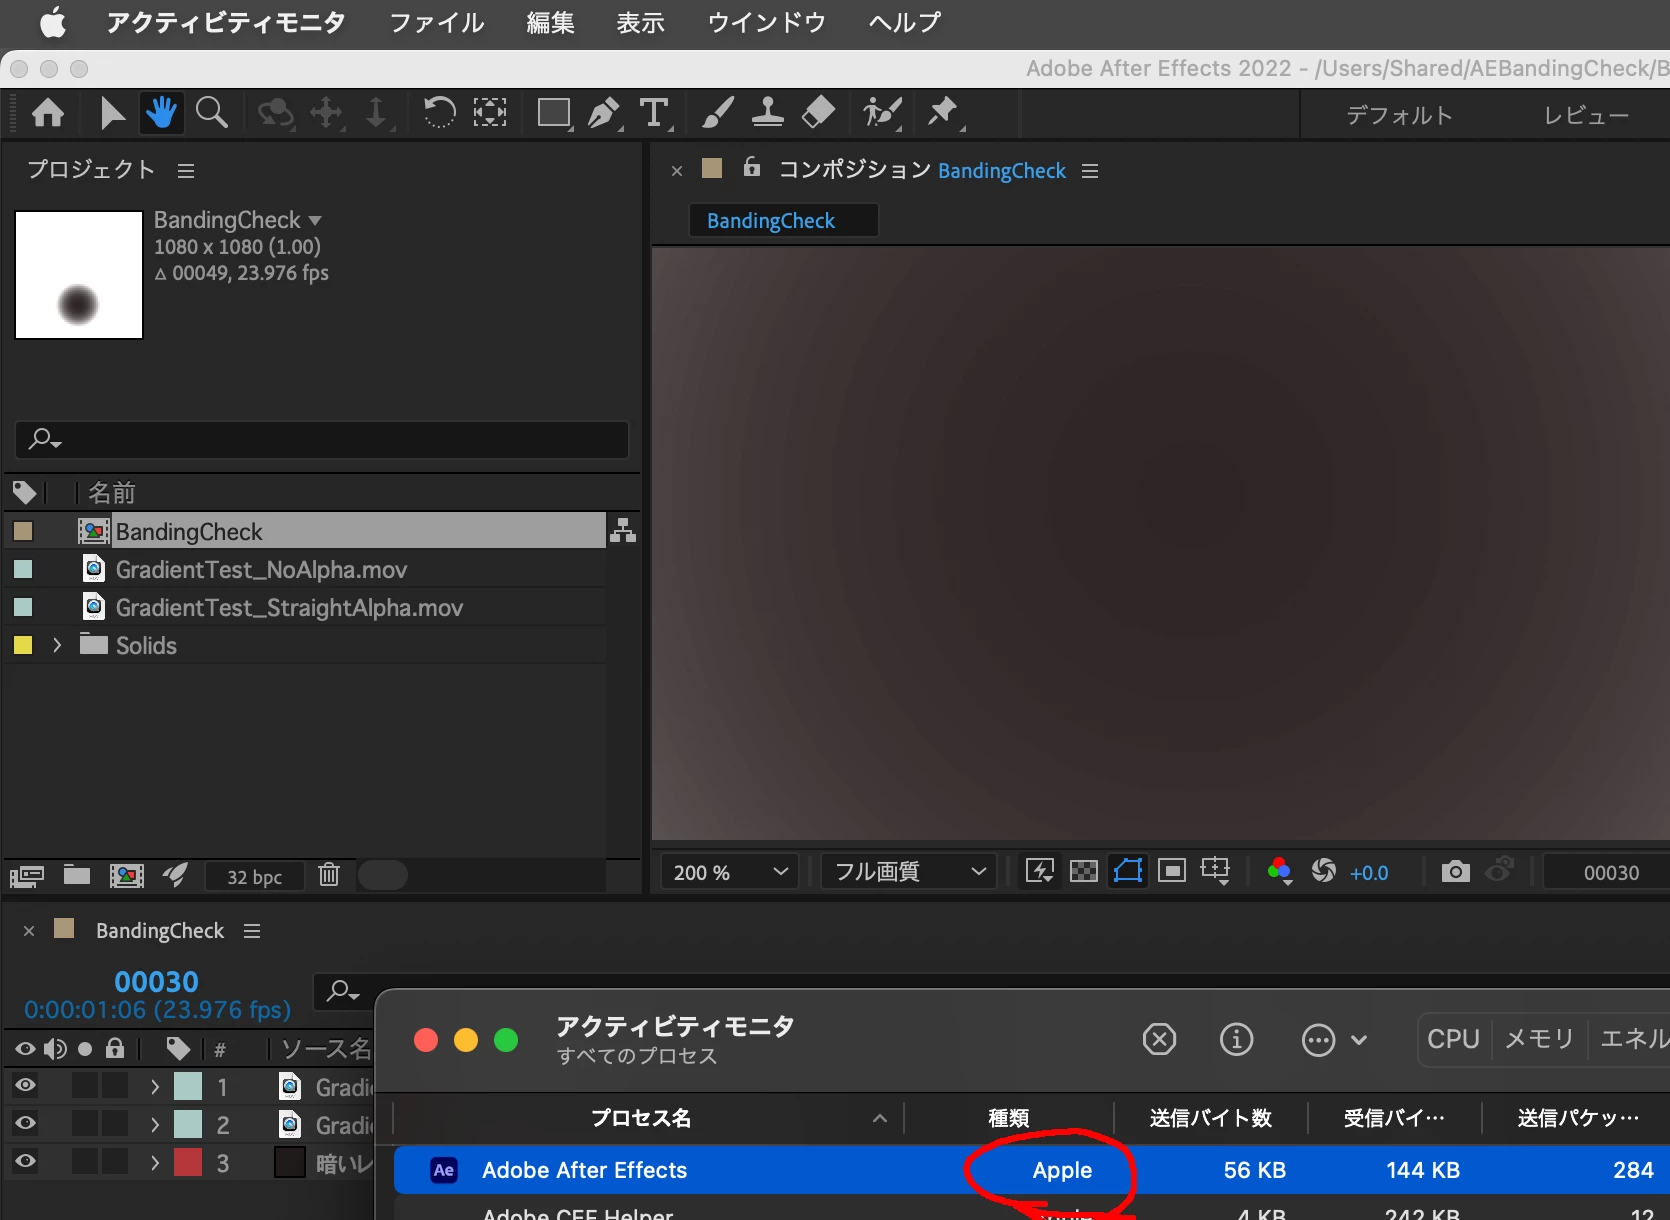Toggle Fast Previews button in viewer

point(1040,871)
